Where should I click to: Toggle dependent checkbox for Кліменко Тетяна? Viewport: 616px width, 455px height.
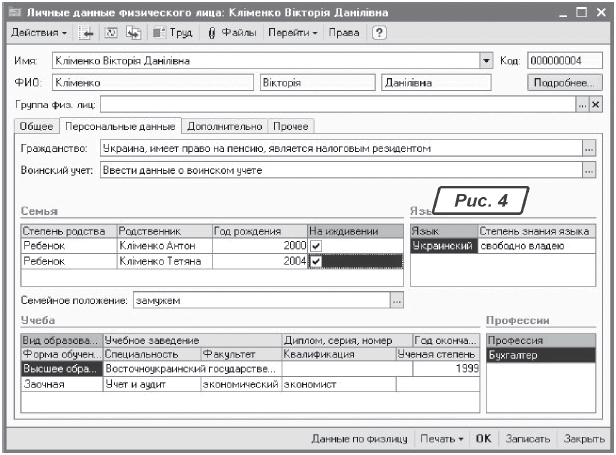316,262
